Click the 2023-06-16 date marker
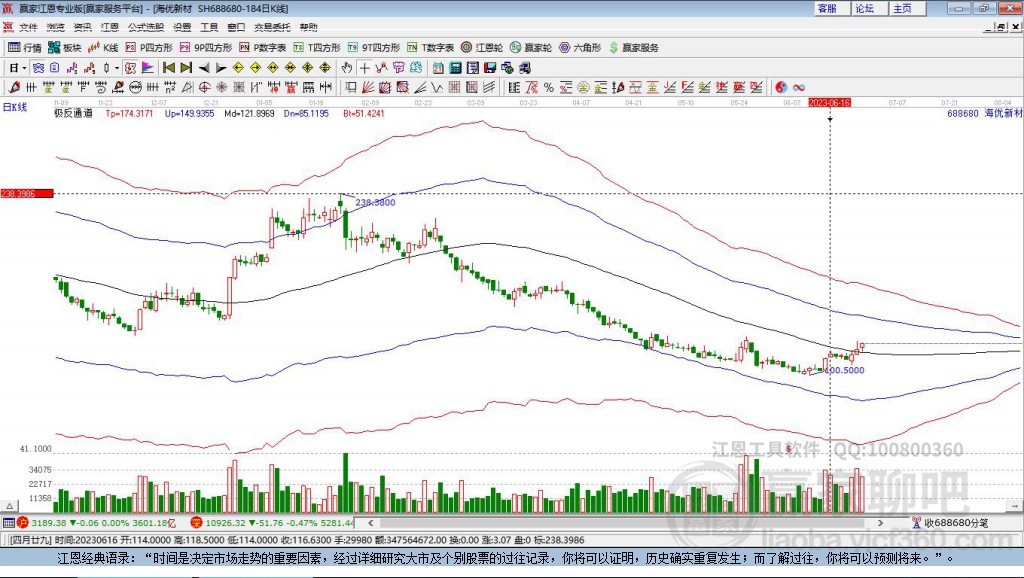1024x578 pixels. pyautogui.click(x=829, y=103)
